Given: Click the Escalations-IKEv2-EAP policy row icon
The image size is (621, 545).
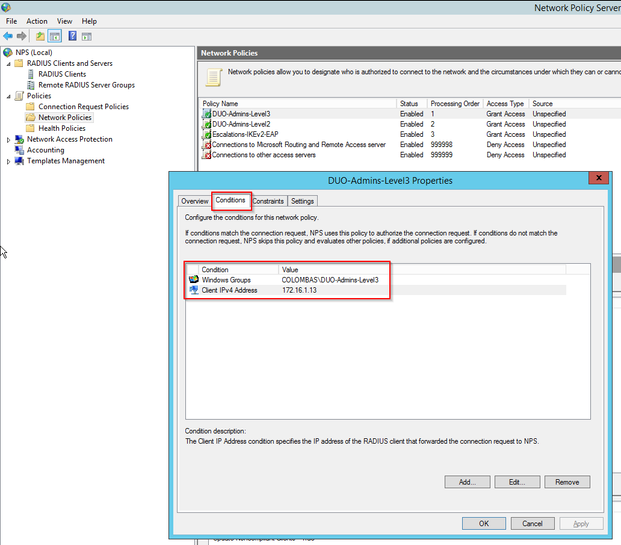Looking at the screenshot, I should coord(206,135).
